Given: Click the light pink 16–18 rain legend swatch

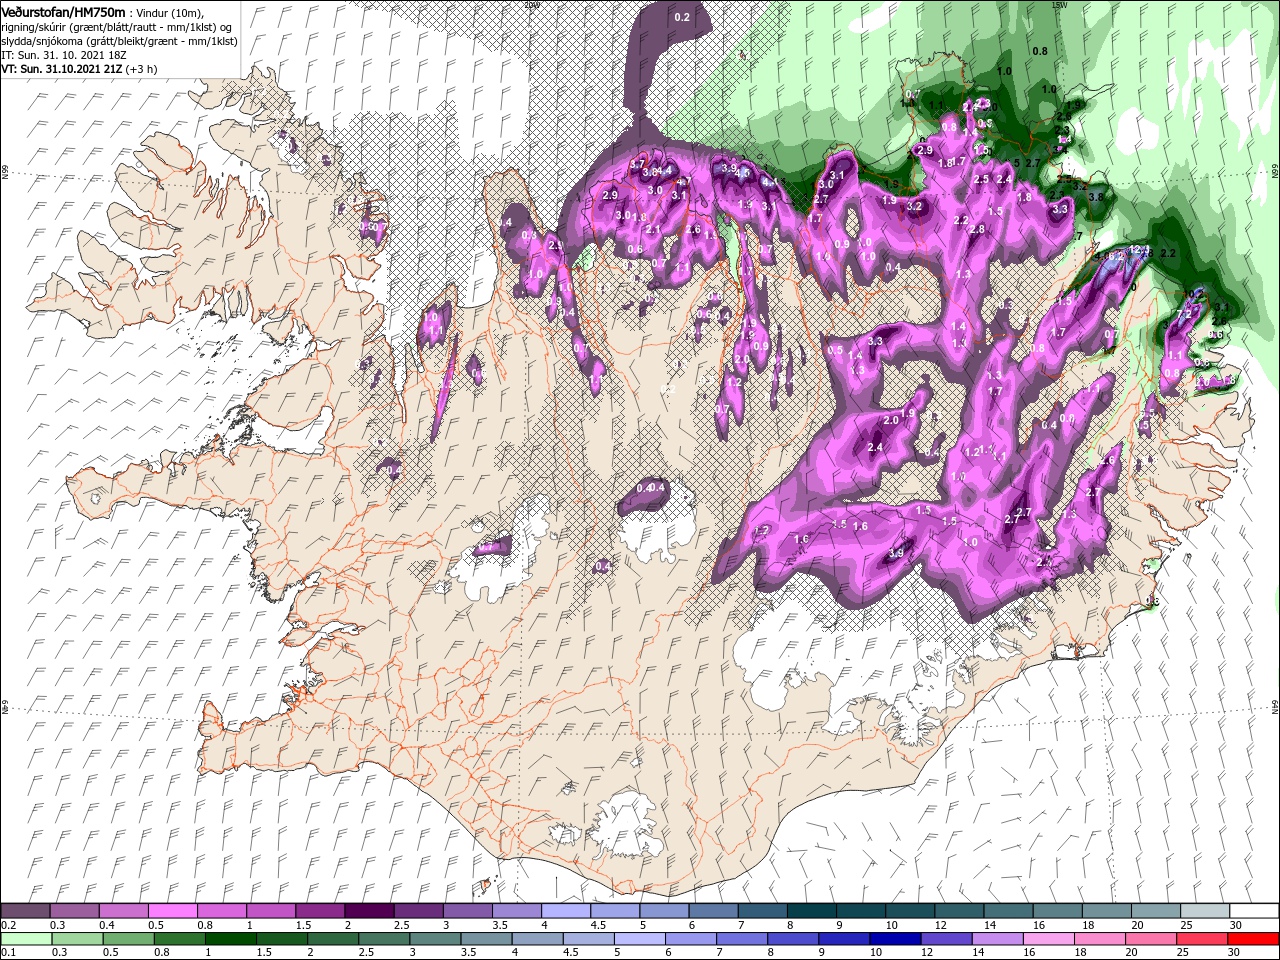Looking at the screenshot, I should [1048, 939].
